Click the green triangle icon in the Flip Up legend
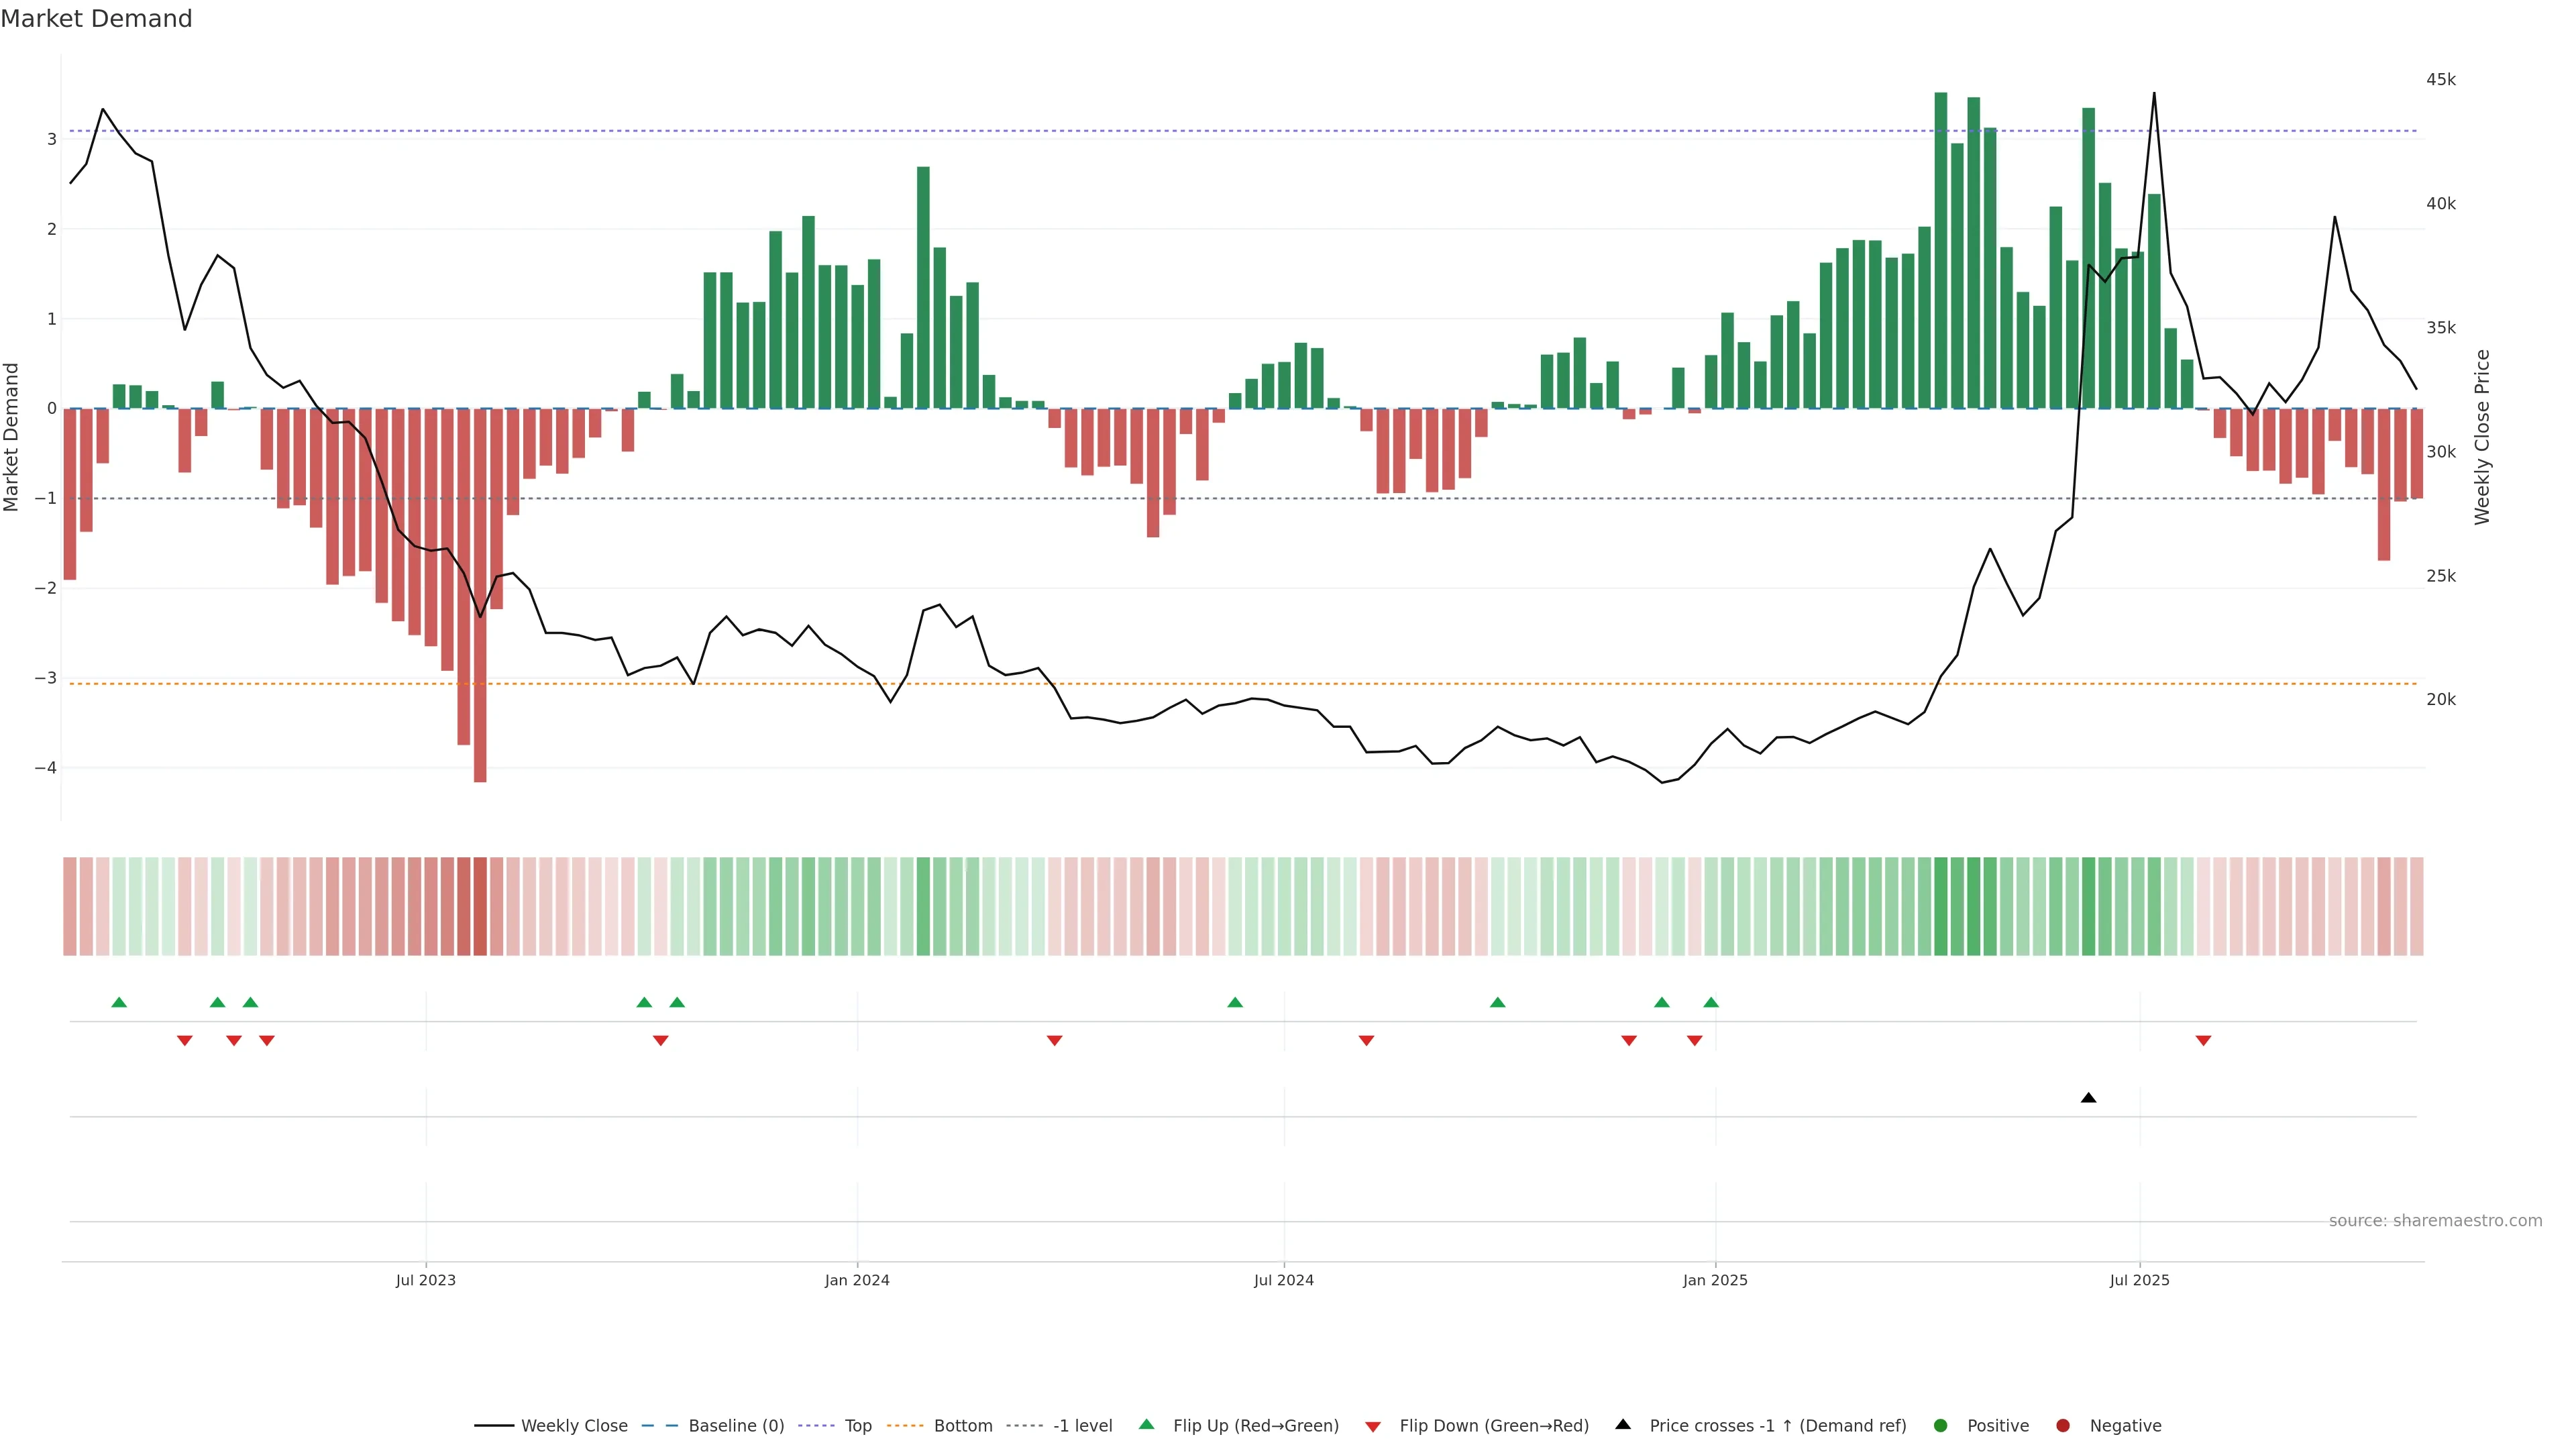Screen dimensions: 2576x1449 [1147, 1424]
